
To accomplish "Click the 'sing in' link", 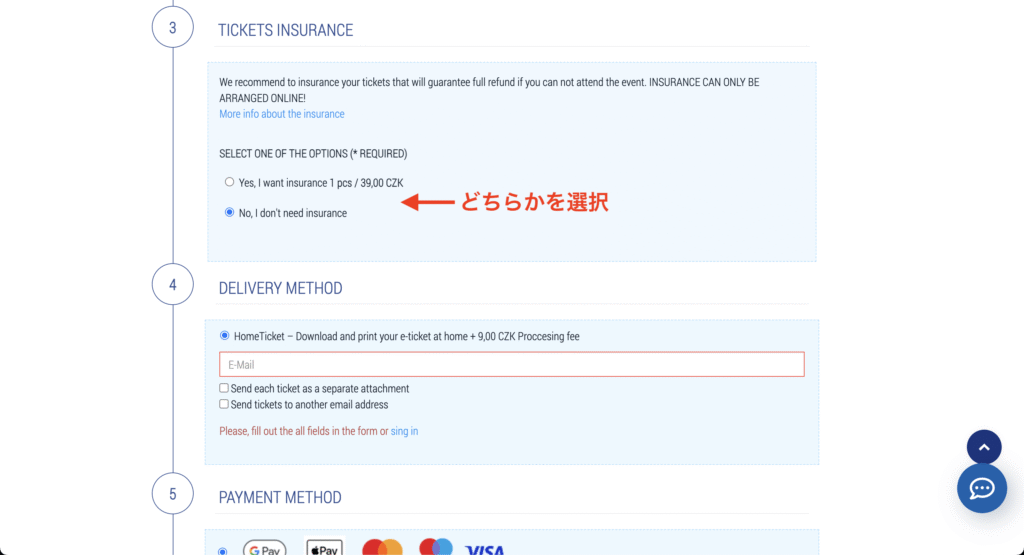I will tap(404, 431).
